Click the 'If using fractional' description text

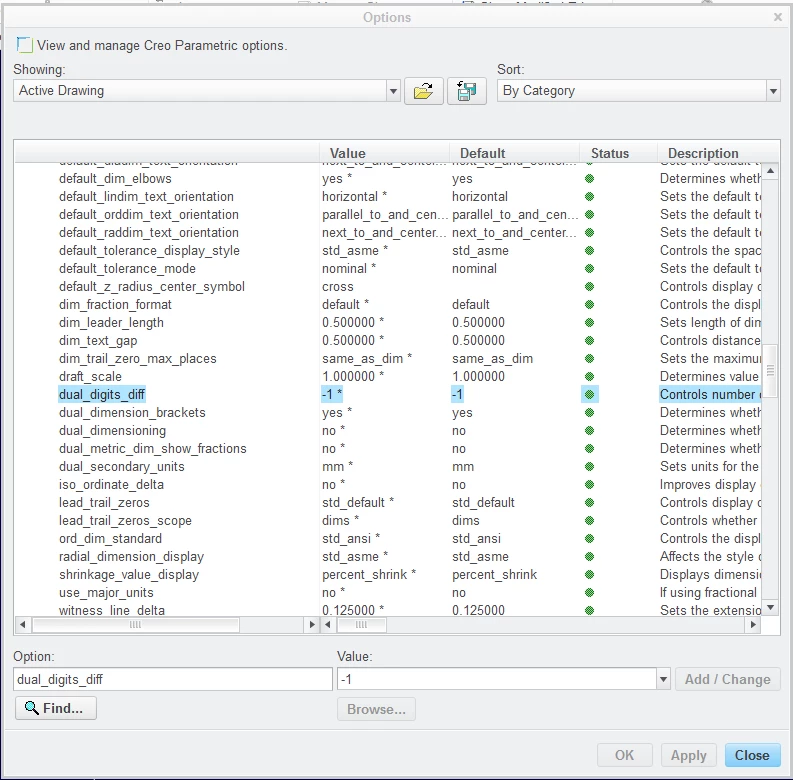click(x=708, y=593)
